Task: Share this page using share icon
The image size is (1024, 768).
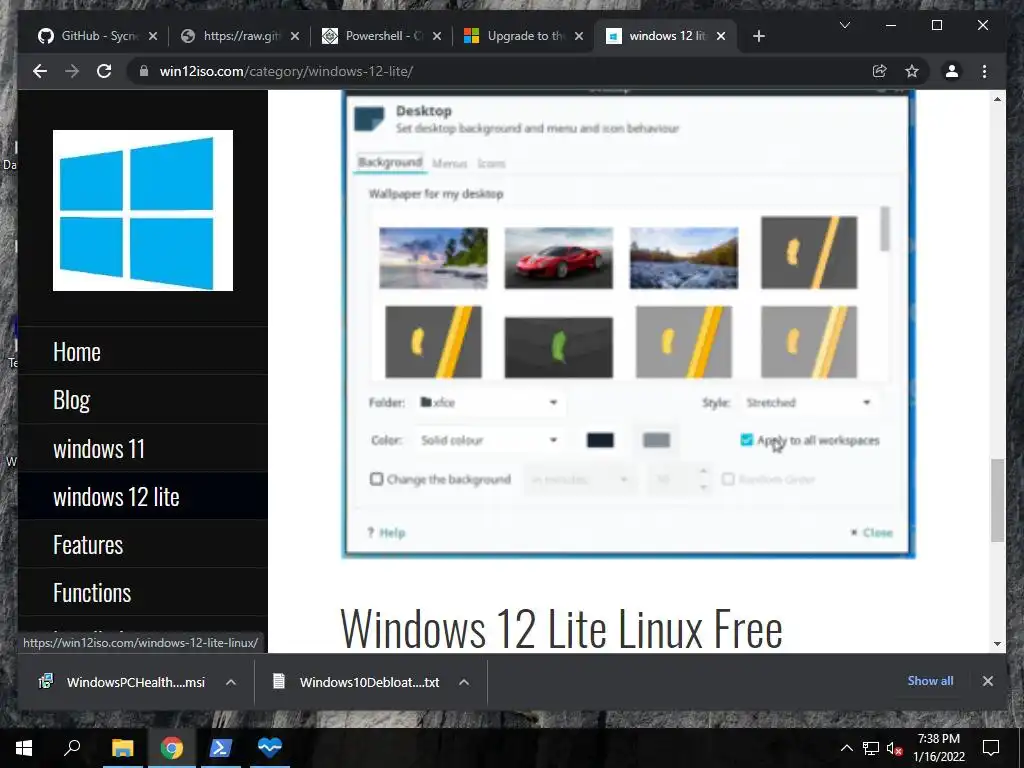Action: point(880,71)
